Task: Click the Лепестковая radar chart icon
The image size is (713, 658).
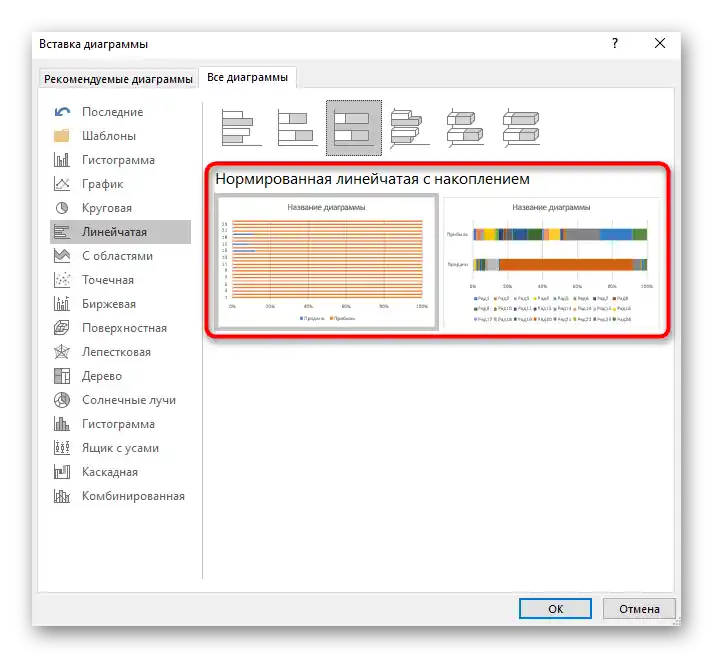Action: pyautogui.click(x=62, y=352)
